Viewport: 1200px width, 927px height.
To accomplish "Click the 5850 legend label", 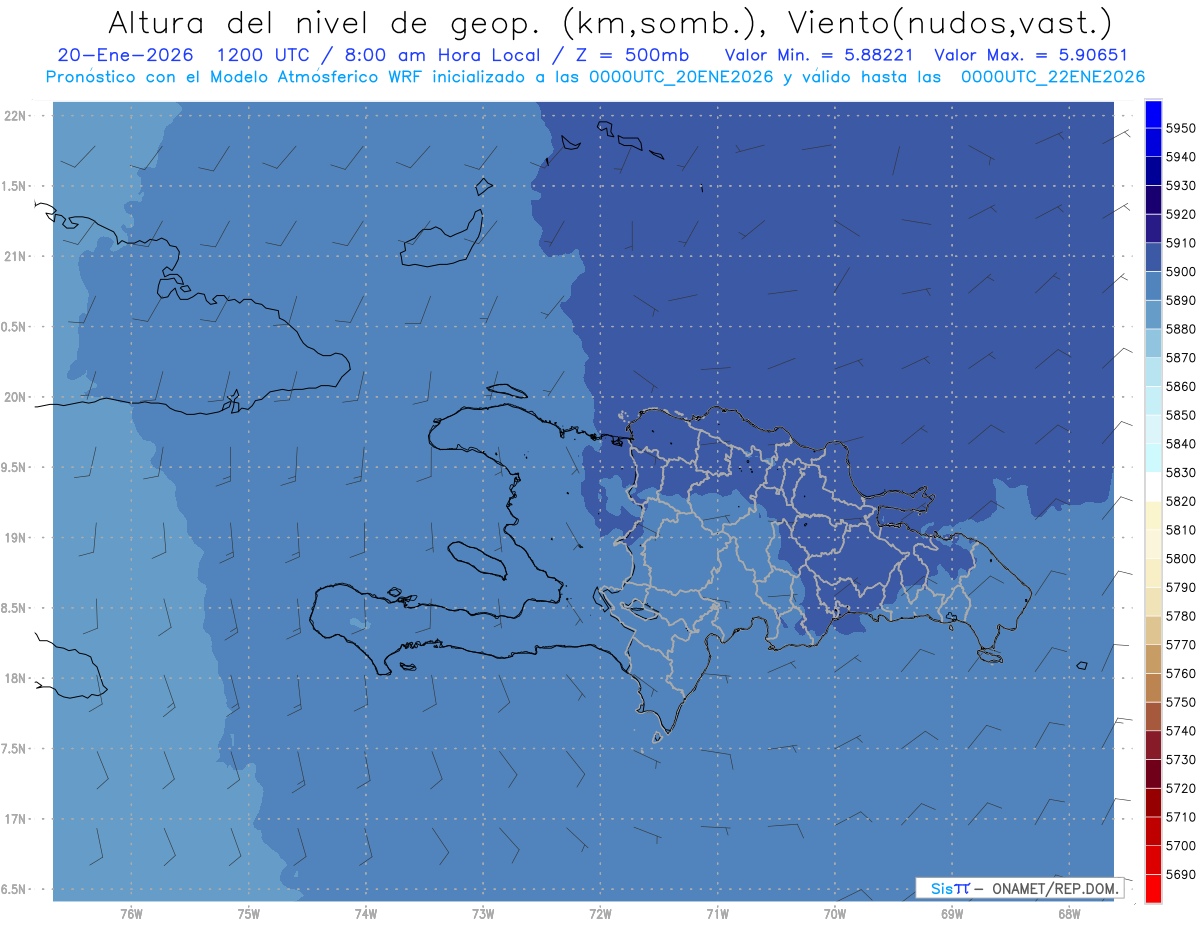I will [1180, 415].
